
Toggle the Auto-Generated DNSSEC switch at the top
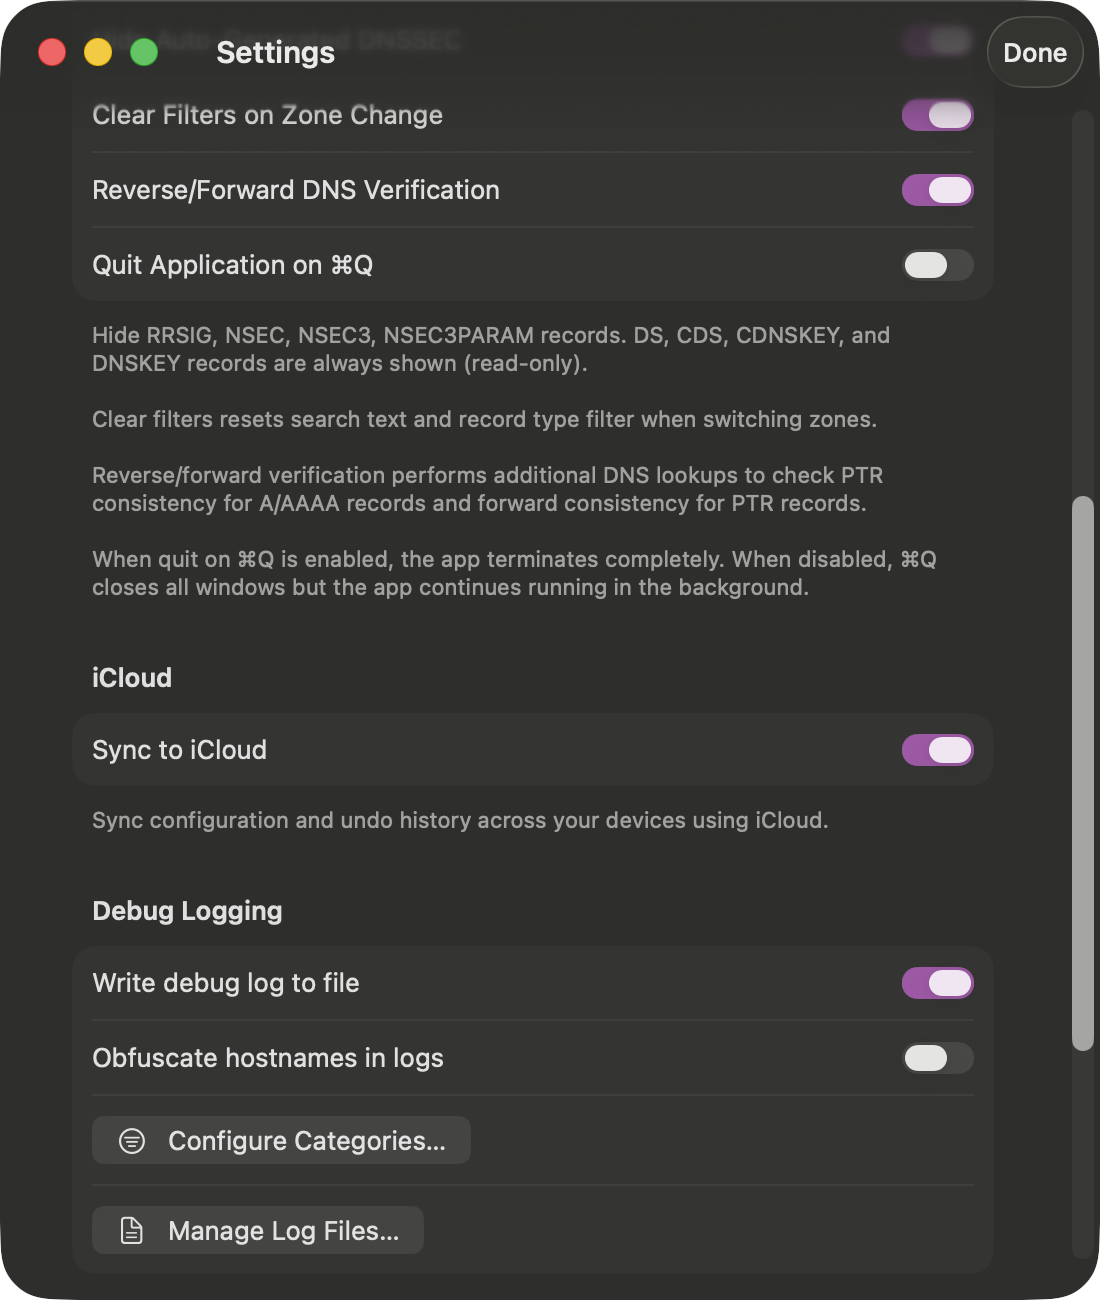pyautogui.click(x=936, y=40)
